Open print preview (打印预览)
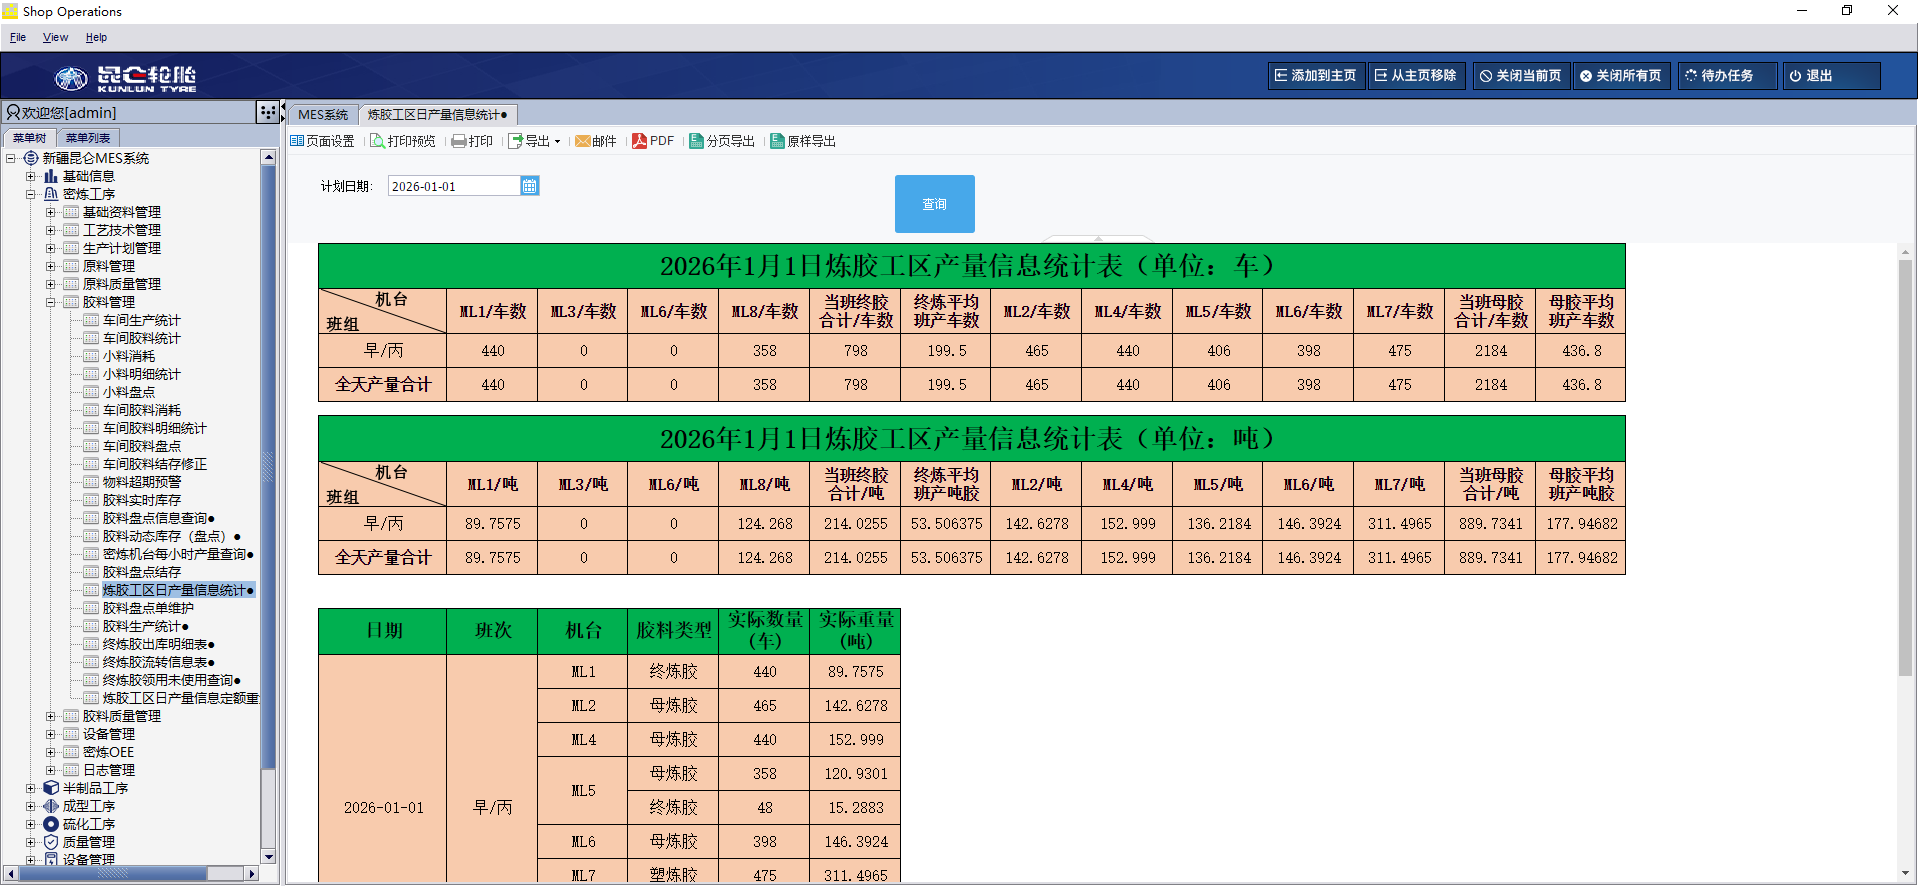This screenshot has width=1918, height=886. tap(378, 141)
